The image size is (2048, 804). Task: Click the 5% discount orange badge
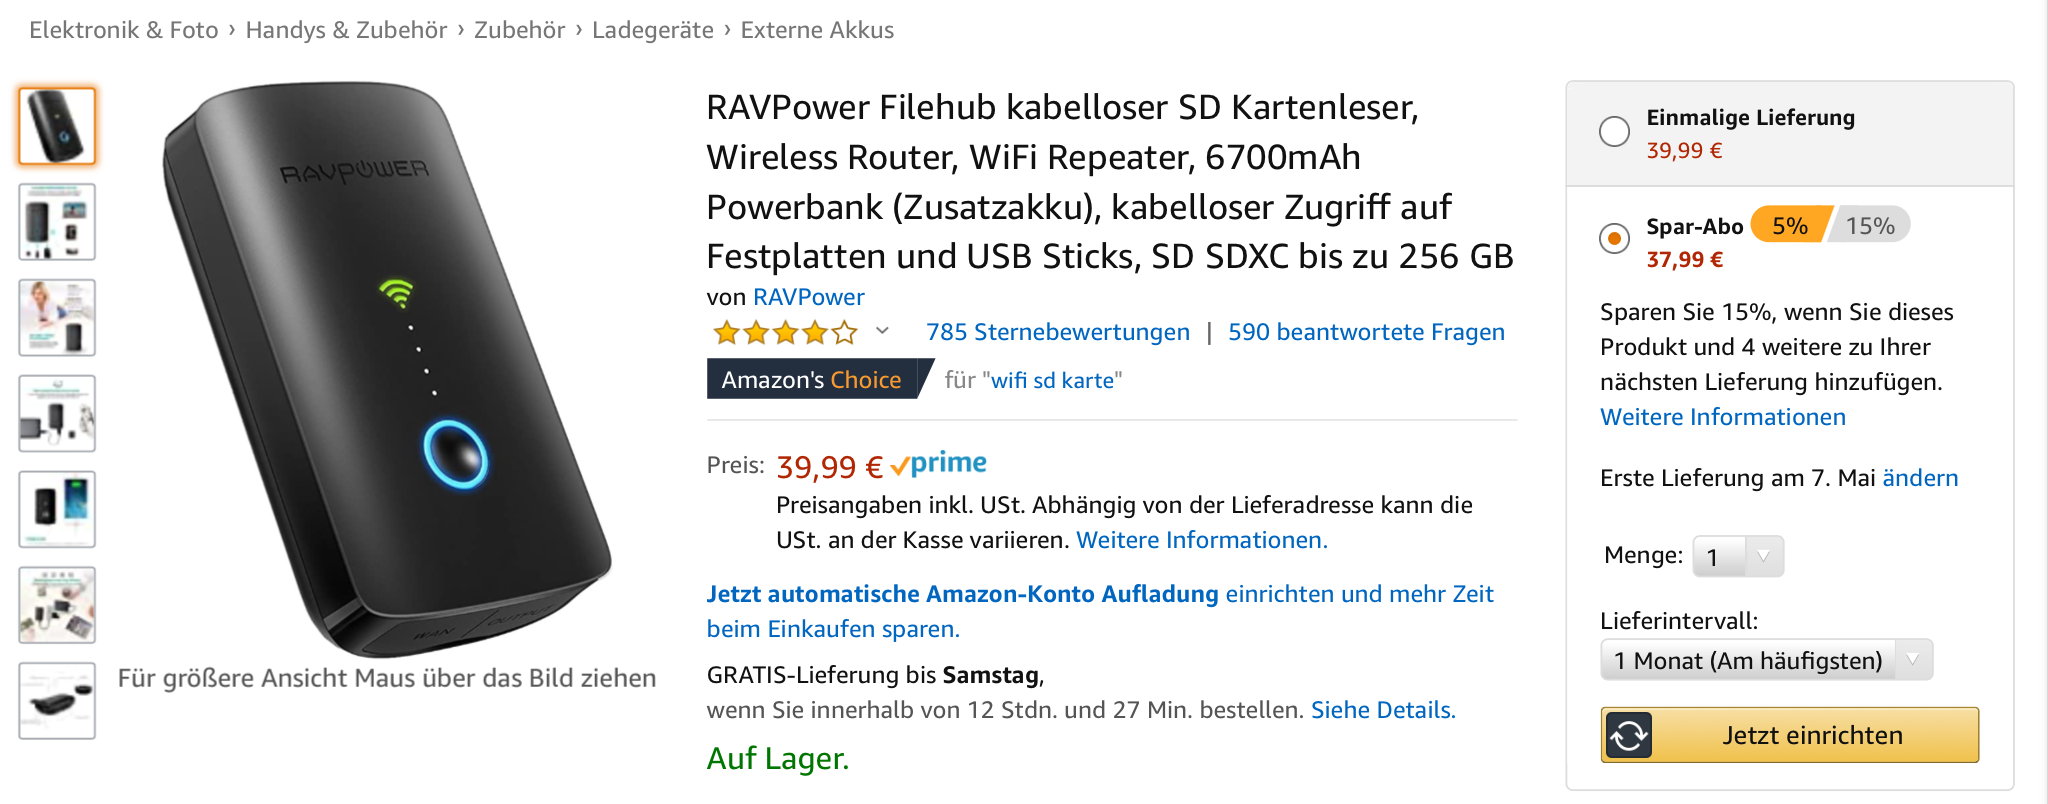coord(1789,226)
